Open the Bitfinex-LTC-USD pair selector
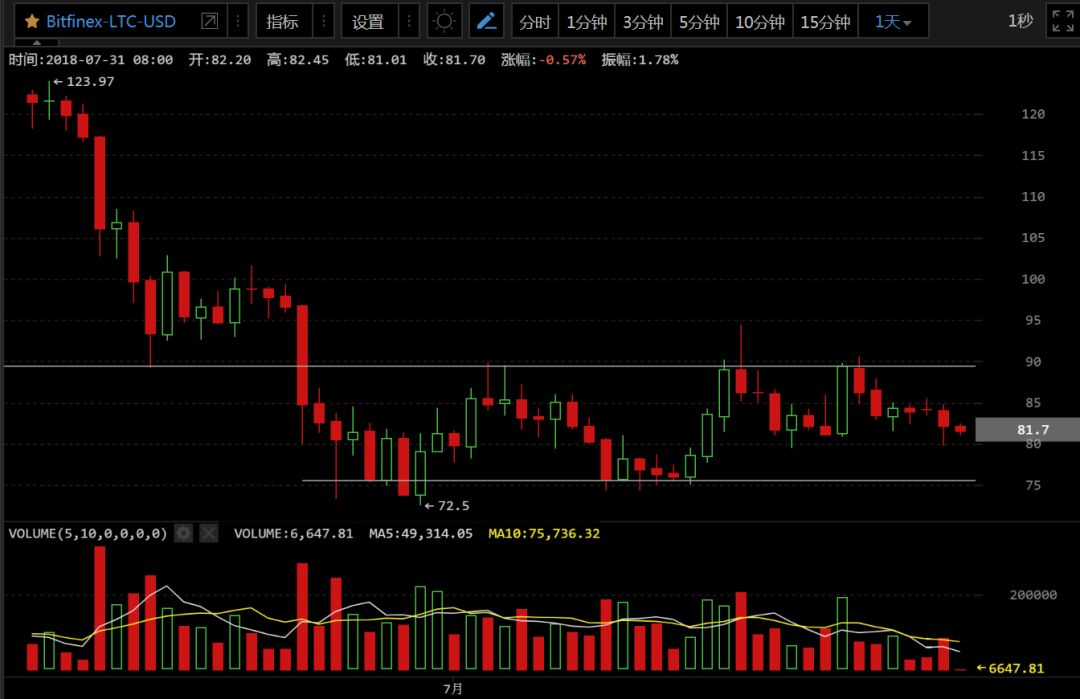This screenshot has width=1080, height=699. point(111,21)
